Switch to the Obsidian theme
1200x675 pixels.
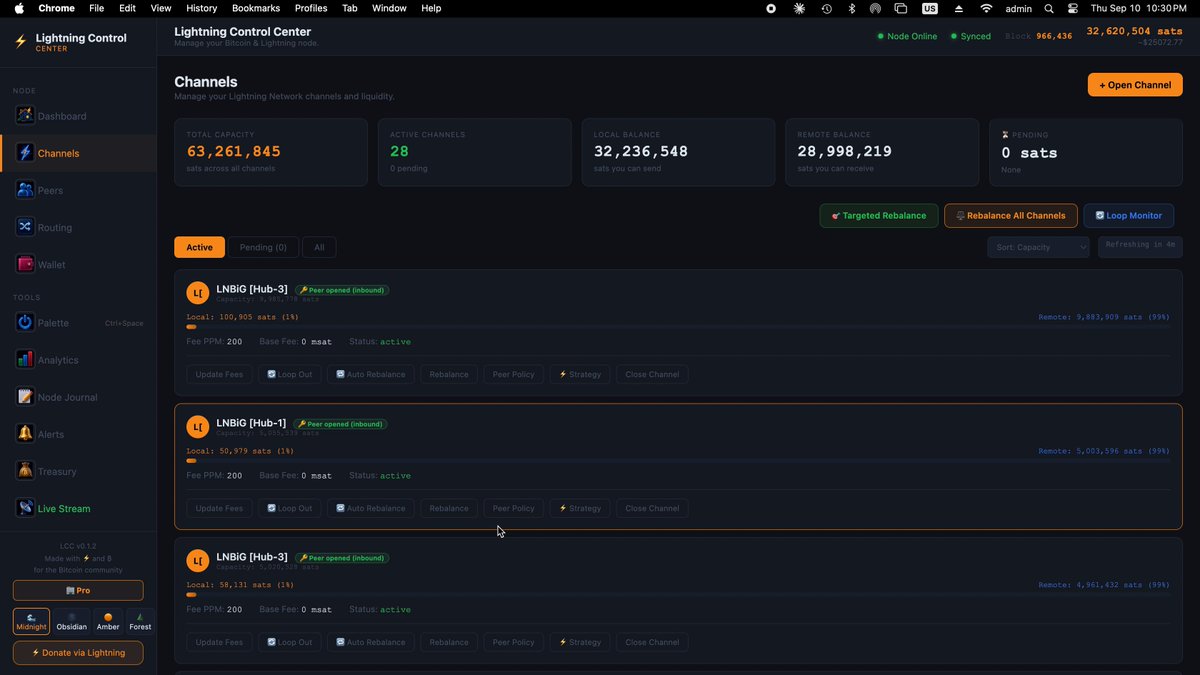click(72, 621)
